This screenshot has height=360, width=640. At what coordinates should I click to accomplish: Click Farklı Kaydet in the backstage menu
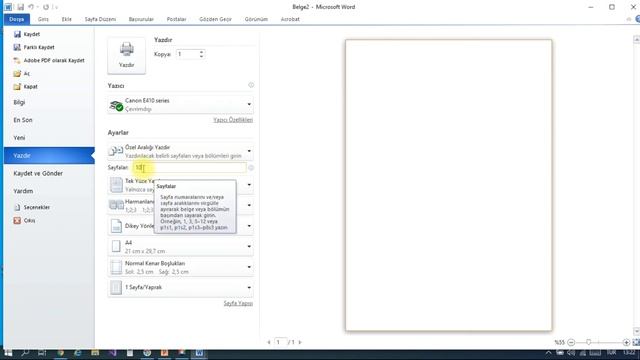coord(34,47)
